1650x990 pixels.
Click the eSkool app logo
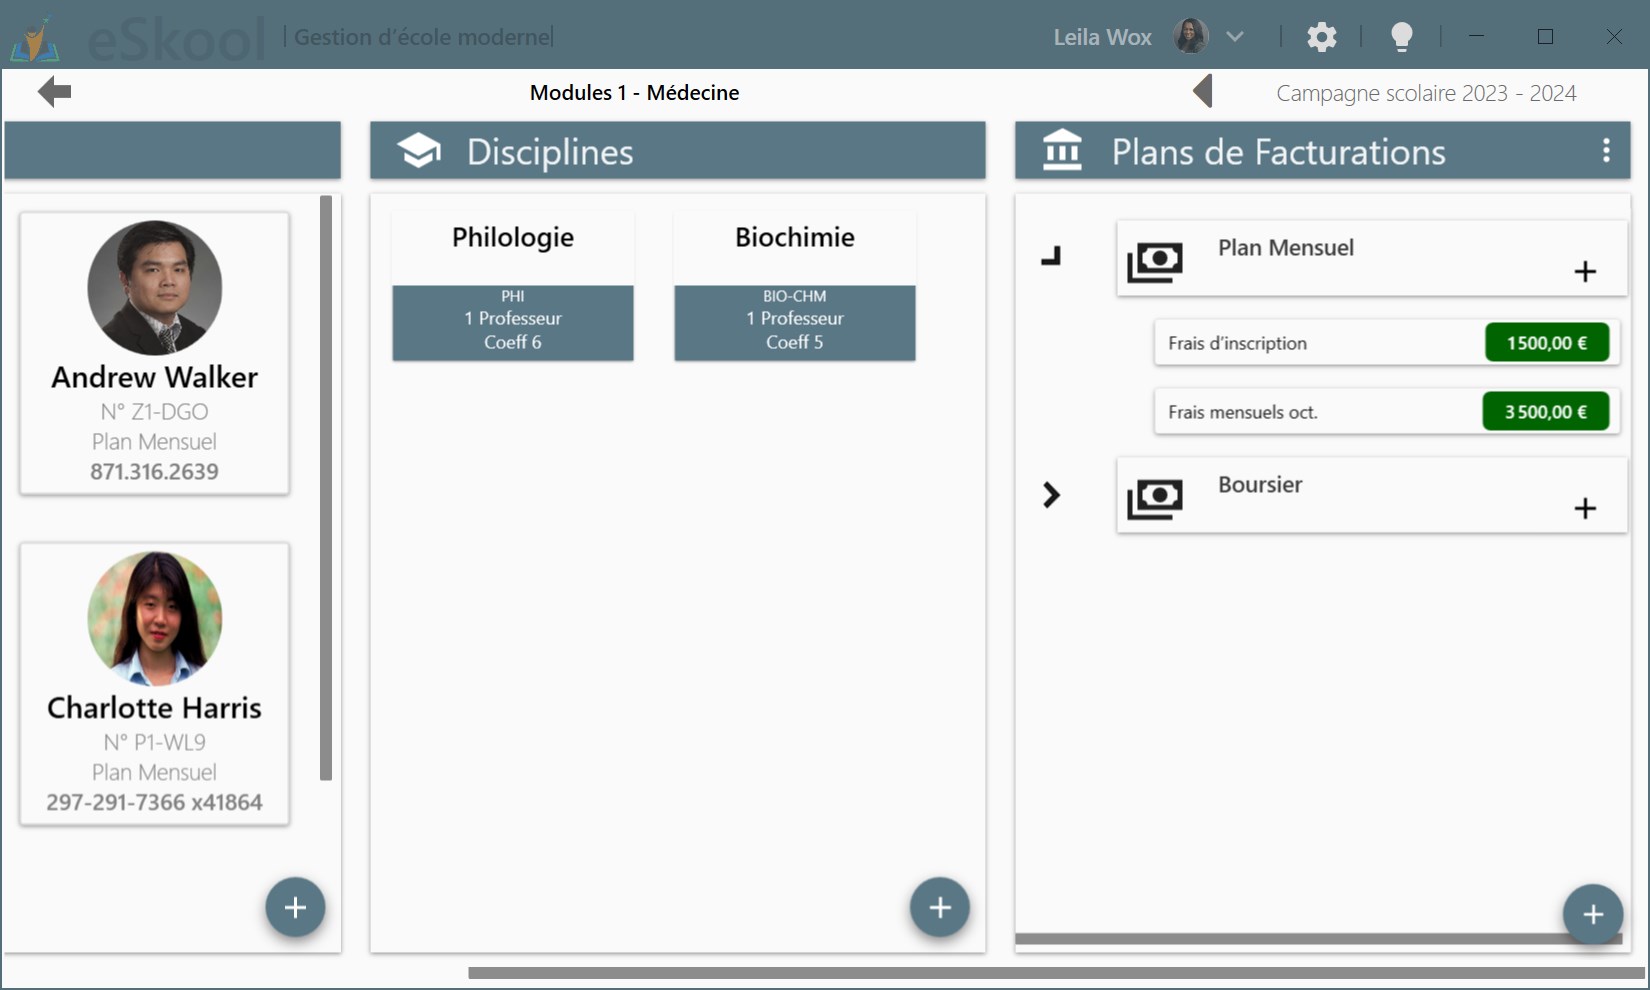pyautogui.click(x=35, y=38)
